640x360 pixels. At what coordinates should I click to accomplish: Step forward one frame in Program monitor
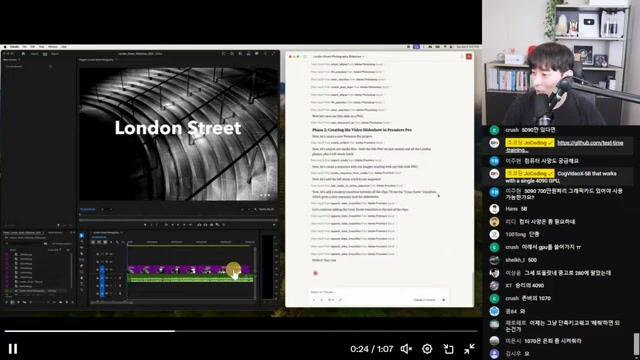[x=184, y=224]
